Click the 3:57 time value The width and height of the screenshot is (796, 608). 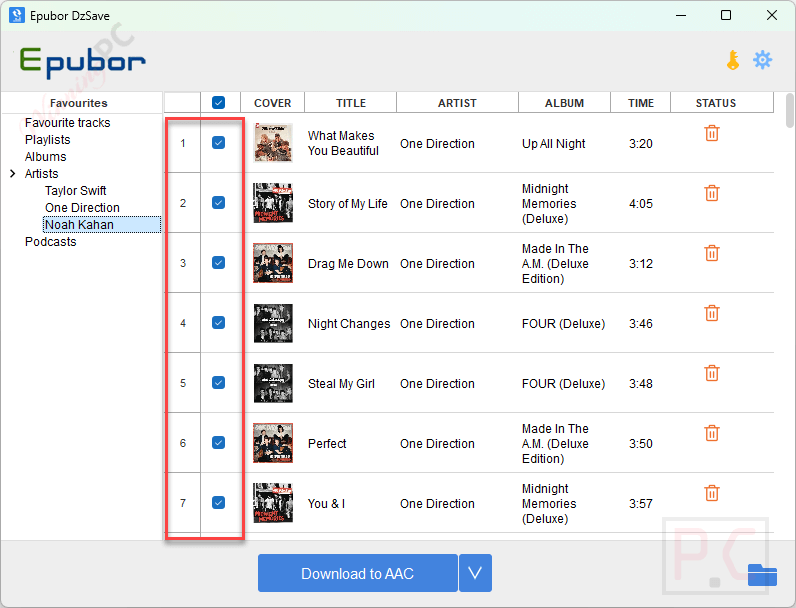[641, 503]
